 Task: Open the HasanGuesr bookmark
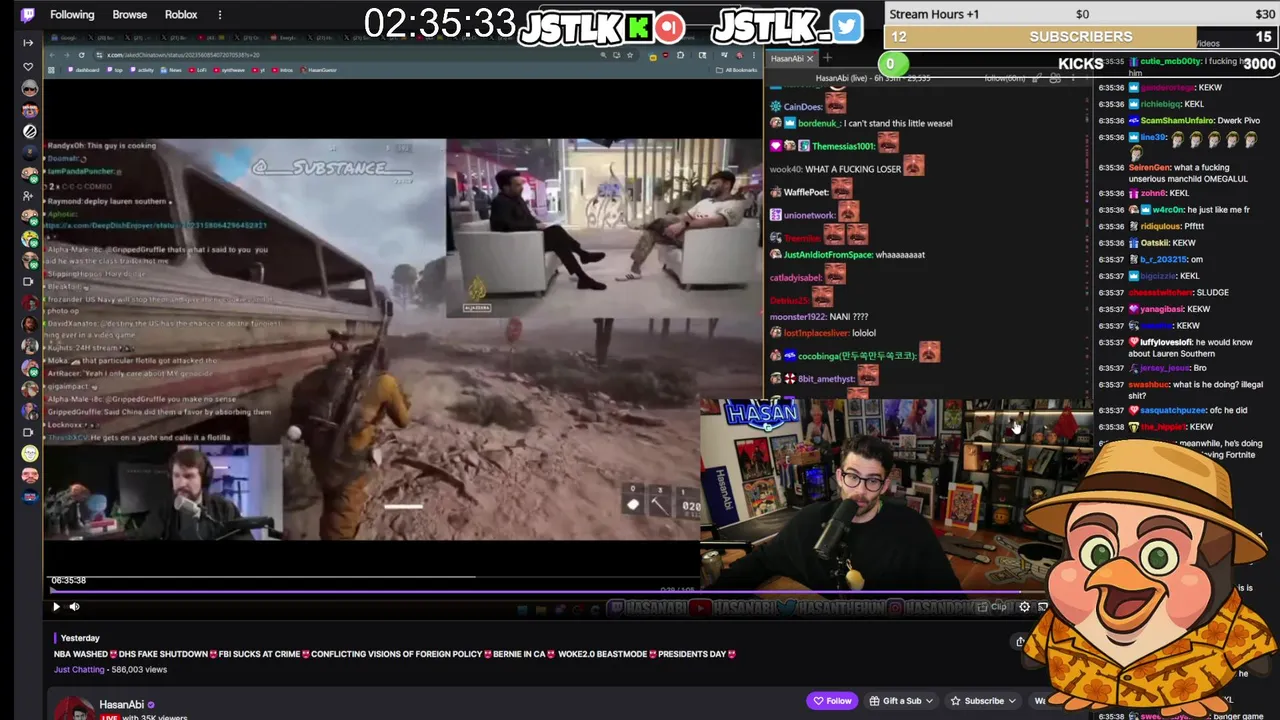319,70
